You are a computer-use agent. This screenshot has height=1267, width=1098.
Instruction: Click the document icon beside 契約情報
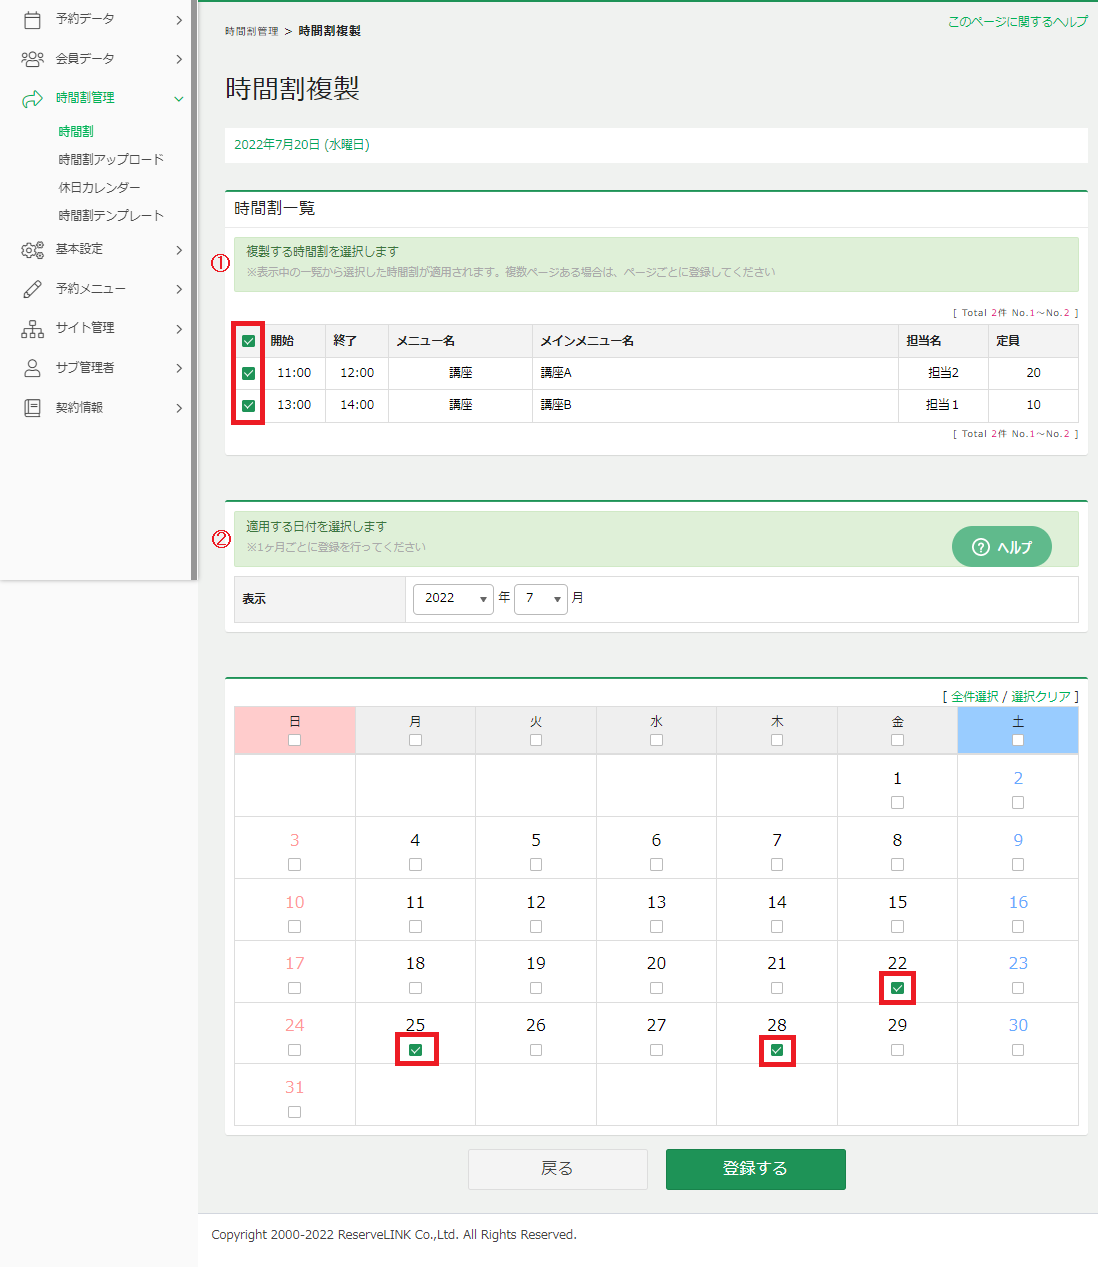coord(32,408)
